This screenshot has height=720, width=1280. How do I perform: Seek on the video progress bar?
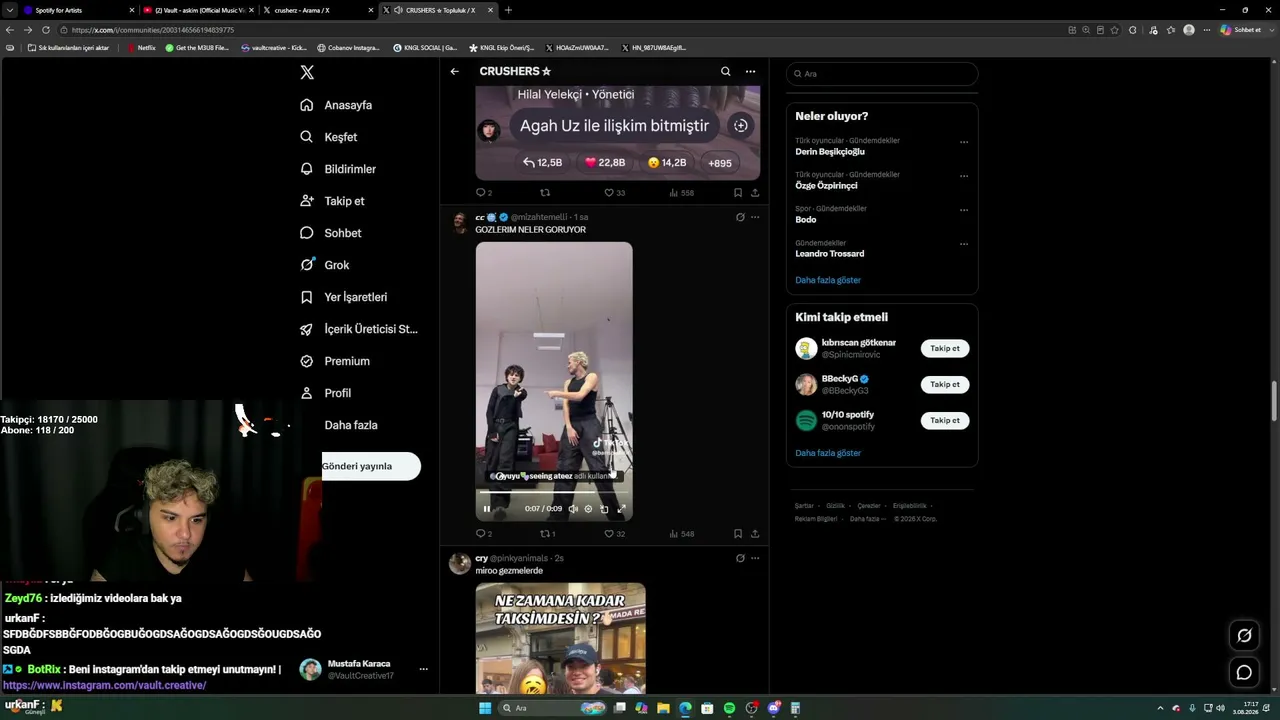click(554, 492)
